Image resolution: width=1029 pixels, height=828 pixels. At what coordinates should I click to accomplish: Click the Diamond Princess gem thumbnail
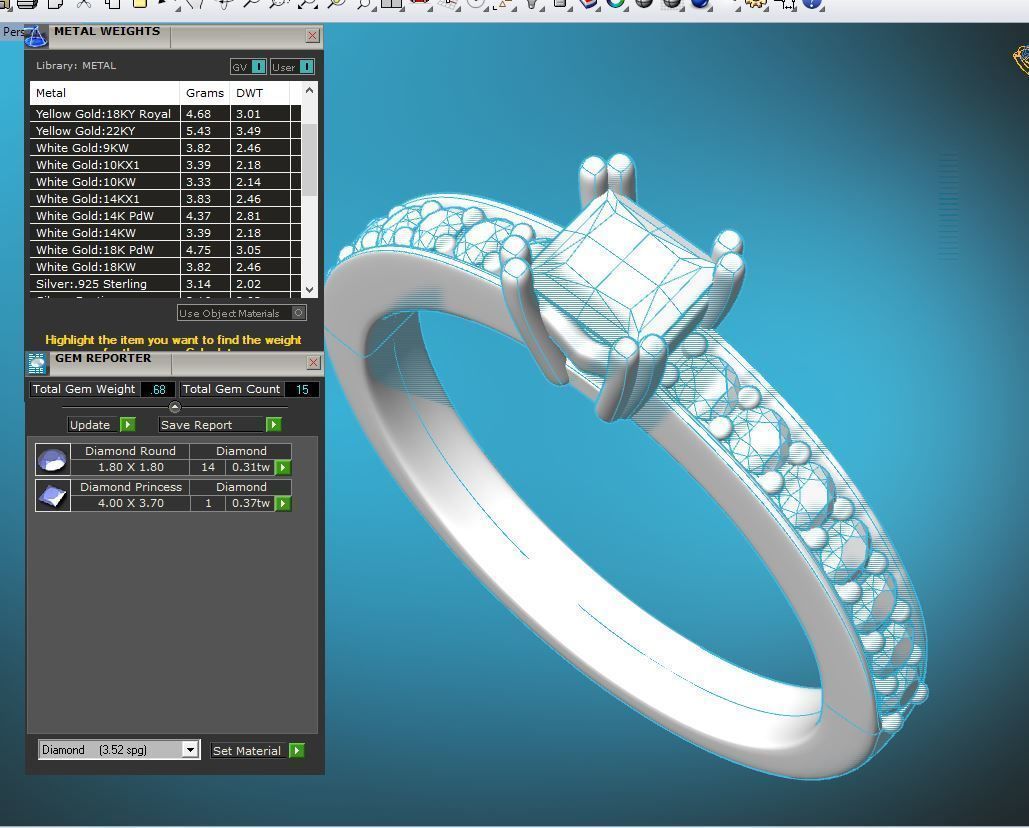[52, 495]
